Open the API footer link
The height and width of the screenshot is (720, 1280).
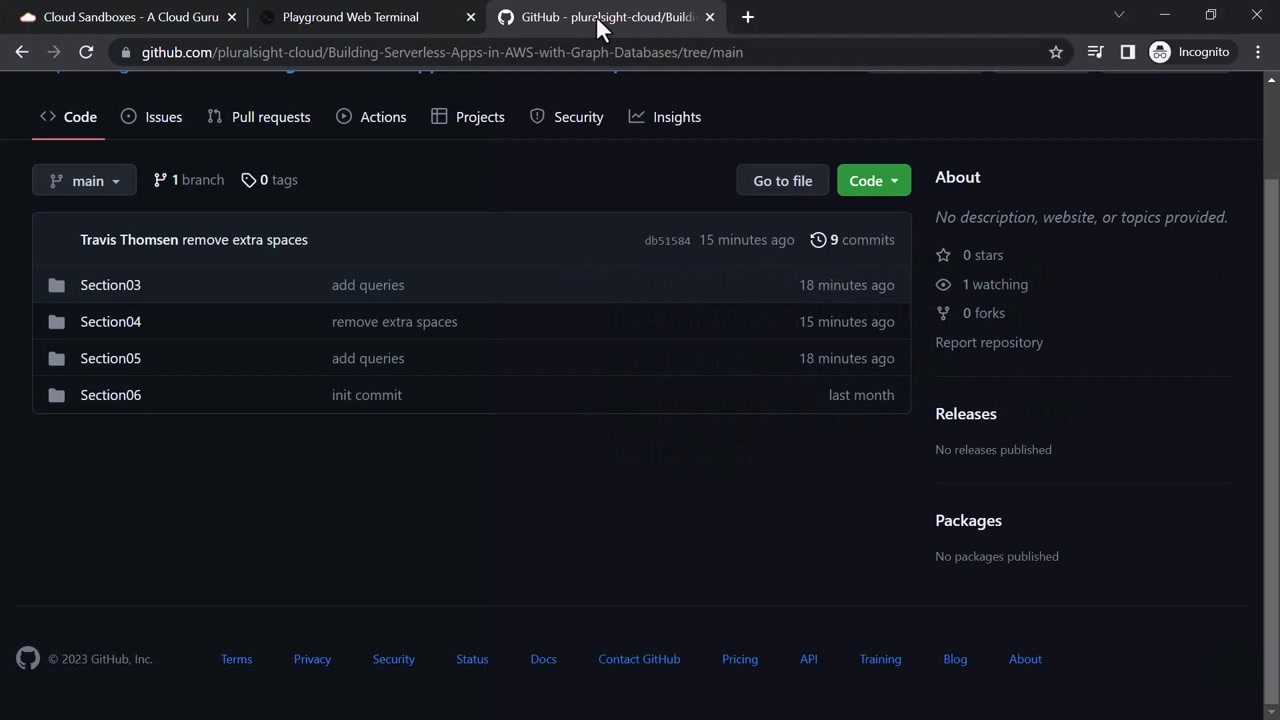(x=809, y=659)
